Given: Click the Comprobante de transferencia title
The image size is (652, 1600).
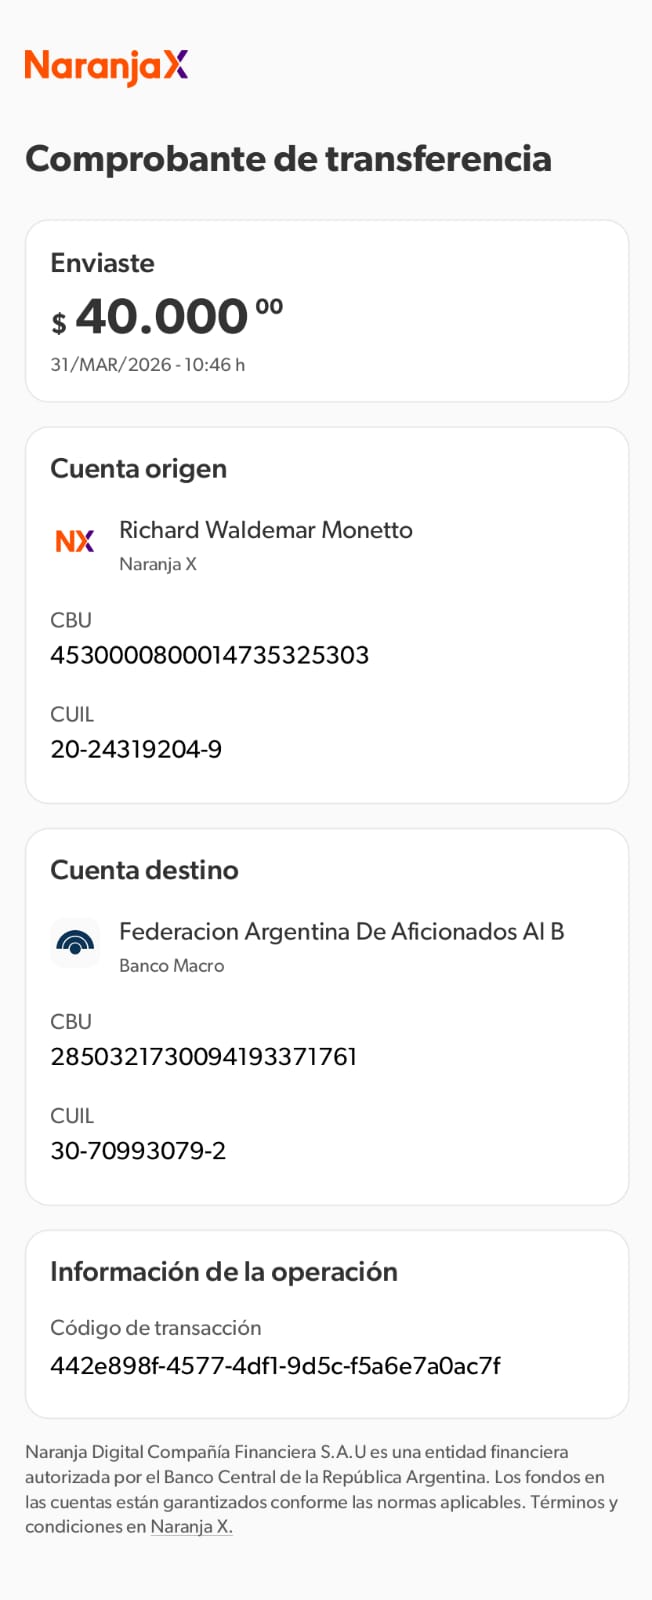Looking at the screenshot, I should pos(288,159).
